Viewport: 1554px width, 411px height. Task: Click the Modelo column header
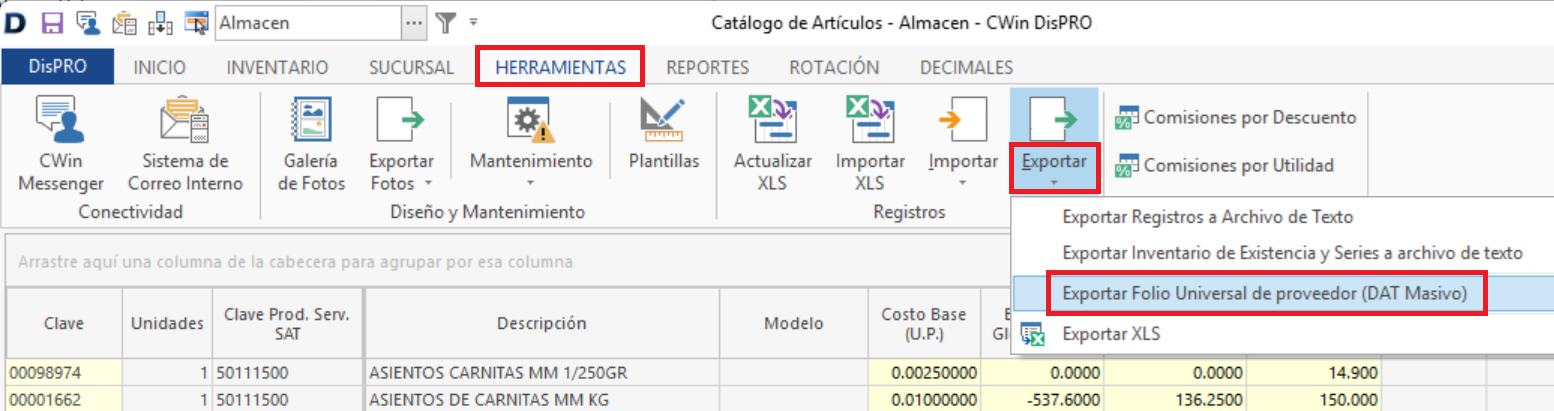click(793, 323)
